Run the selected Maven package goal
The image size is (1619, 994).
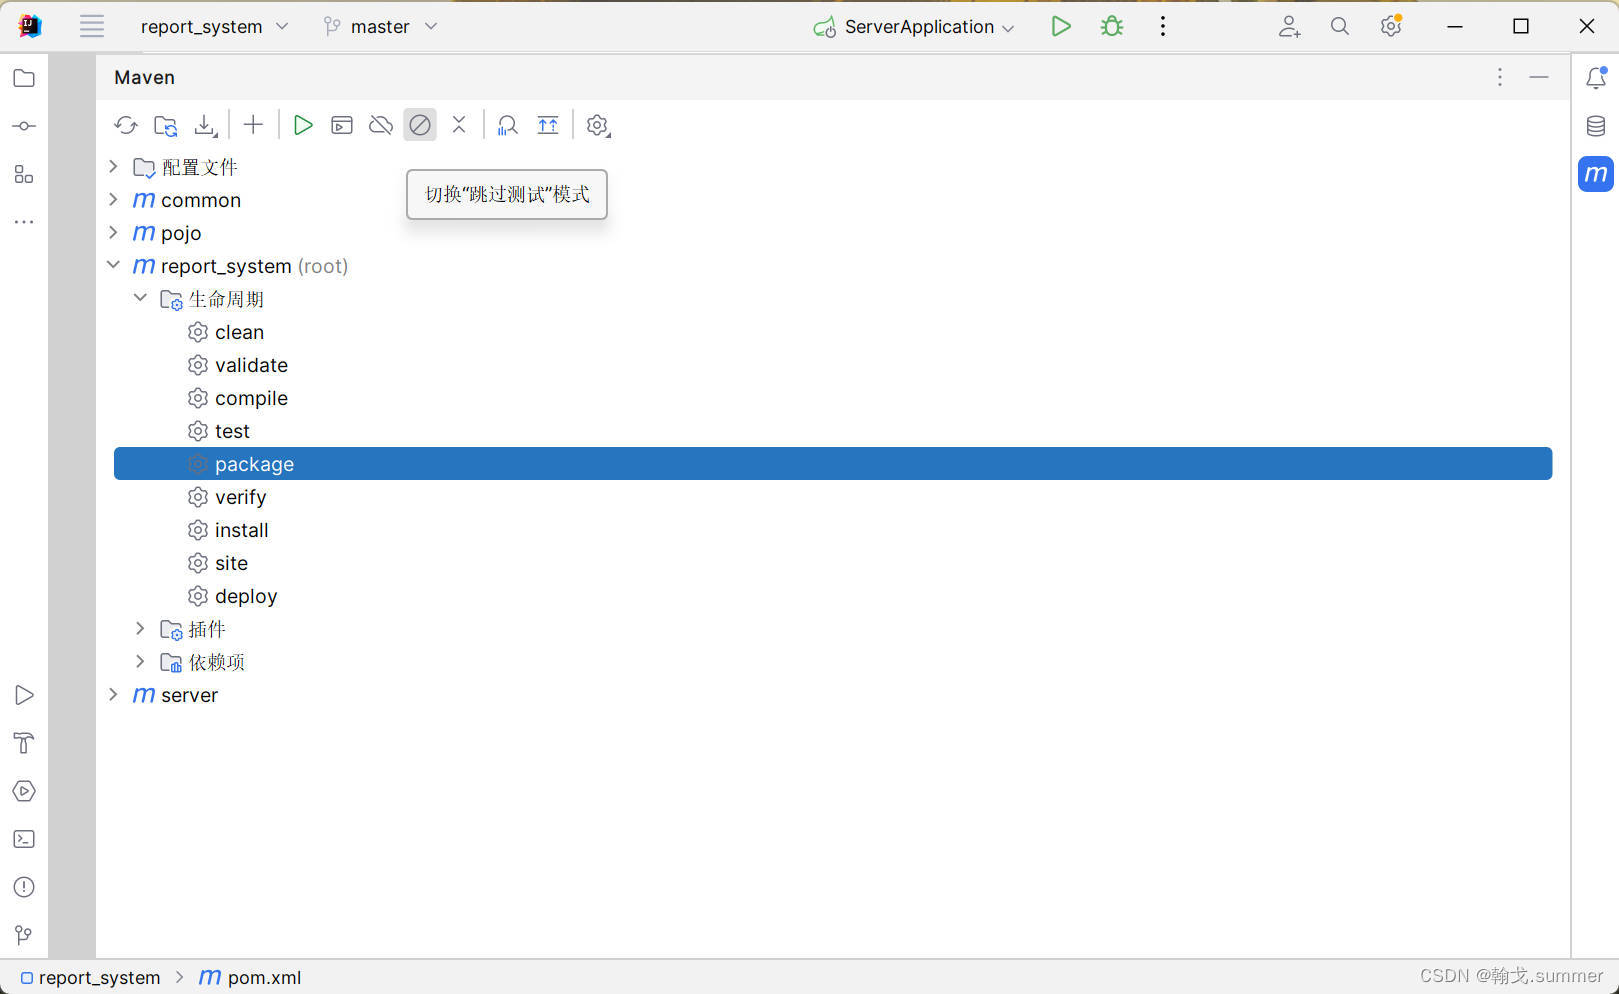tap(303, 124)
